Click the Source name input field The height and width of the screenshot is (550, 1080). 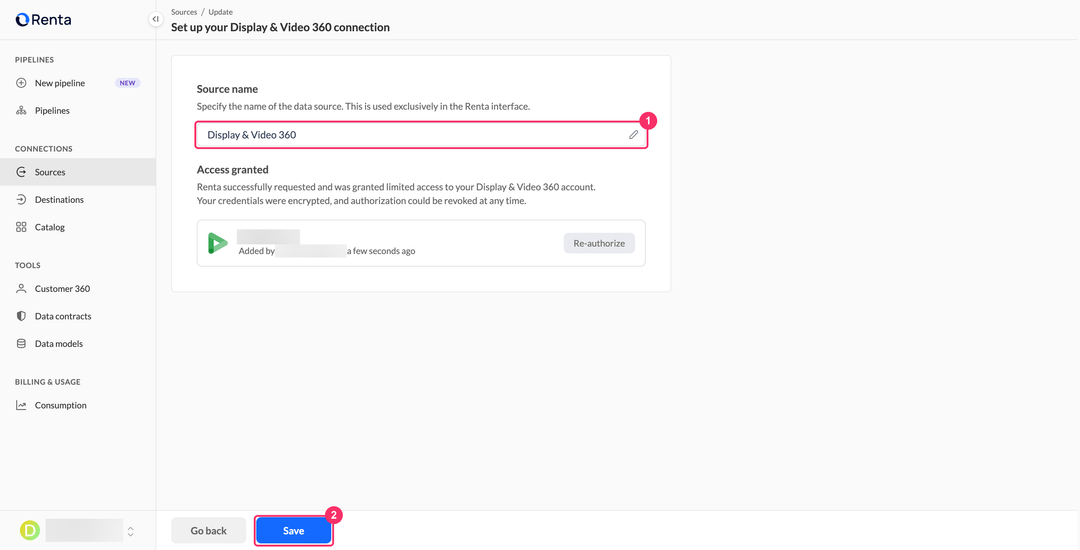pos(421,135)
